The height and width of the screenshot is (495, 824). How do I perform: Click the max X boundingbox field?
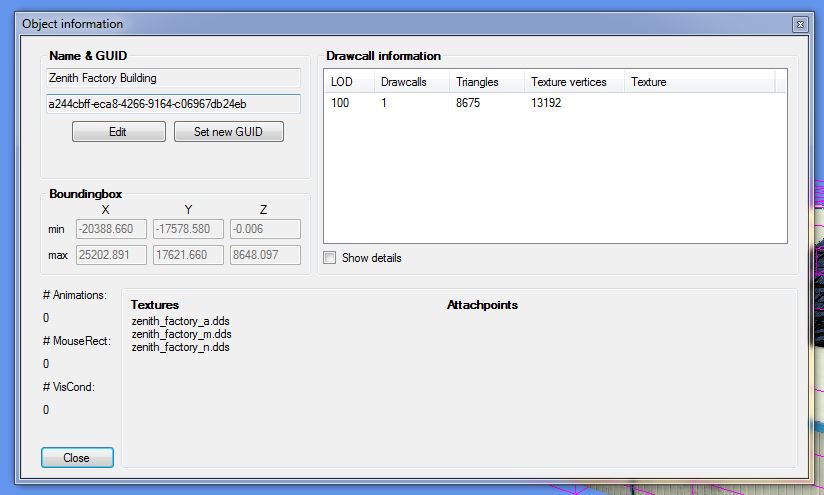click(x=111, y=255)
